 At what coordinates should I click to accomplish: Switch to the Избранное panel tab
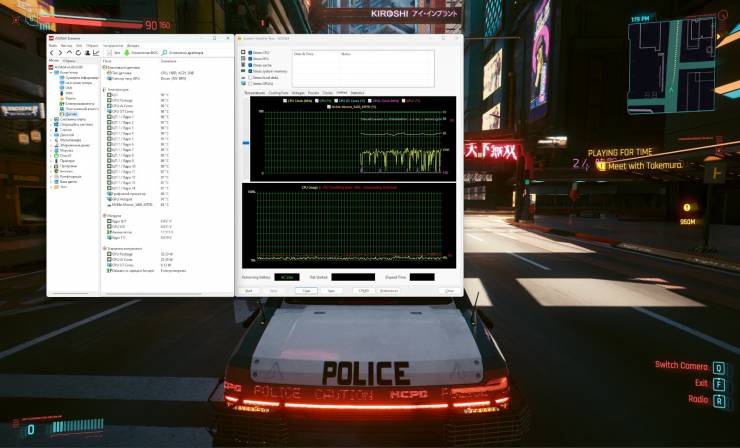click(x=69, y=61)
